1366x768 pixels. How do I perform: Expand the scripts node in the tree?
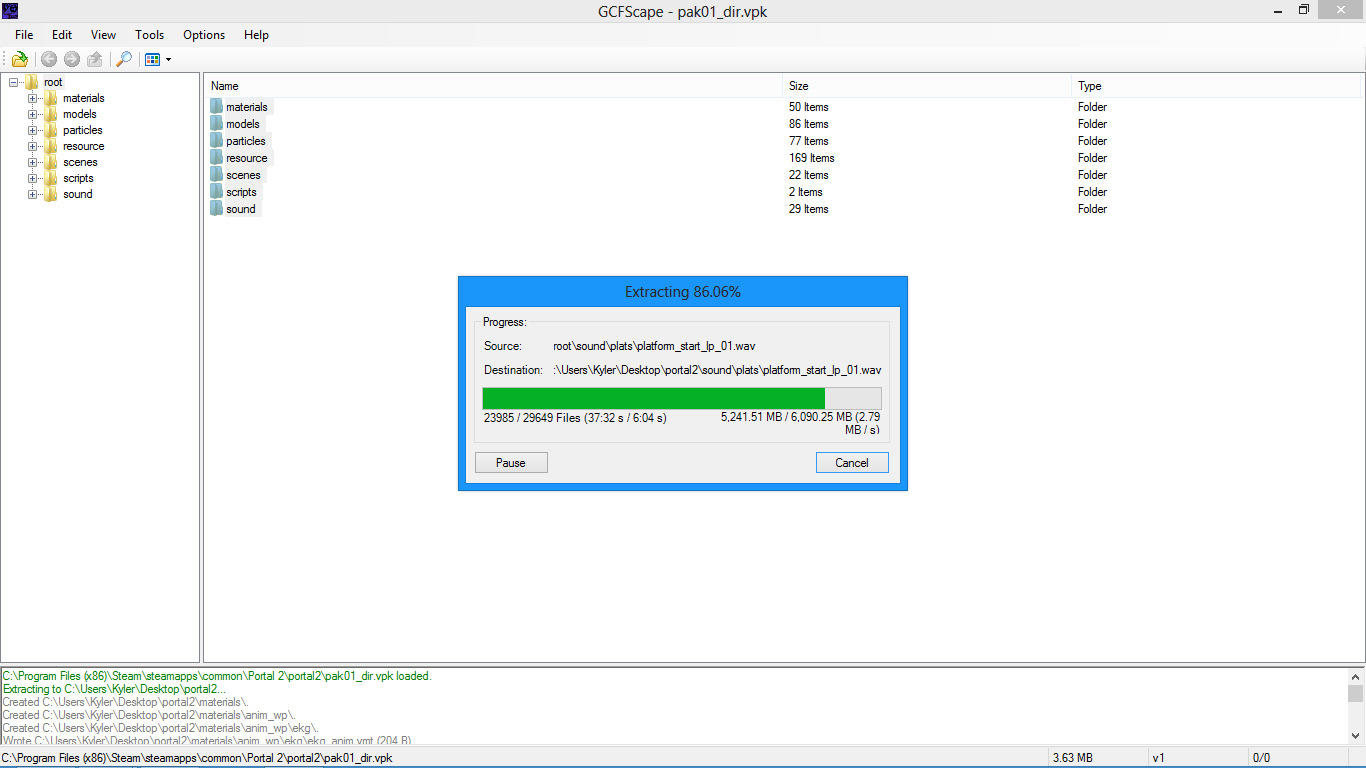tap(32, 178)
